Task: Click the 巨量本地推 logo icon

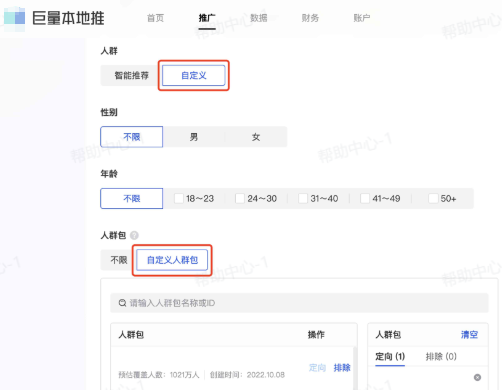Action: (x=14, y=18)
